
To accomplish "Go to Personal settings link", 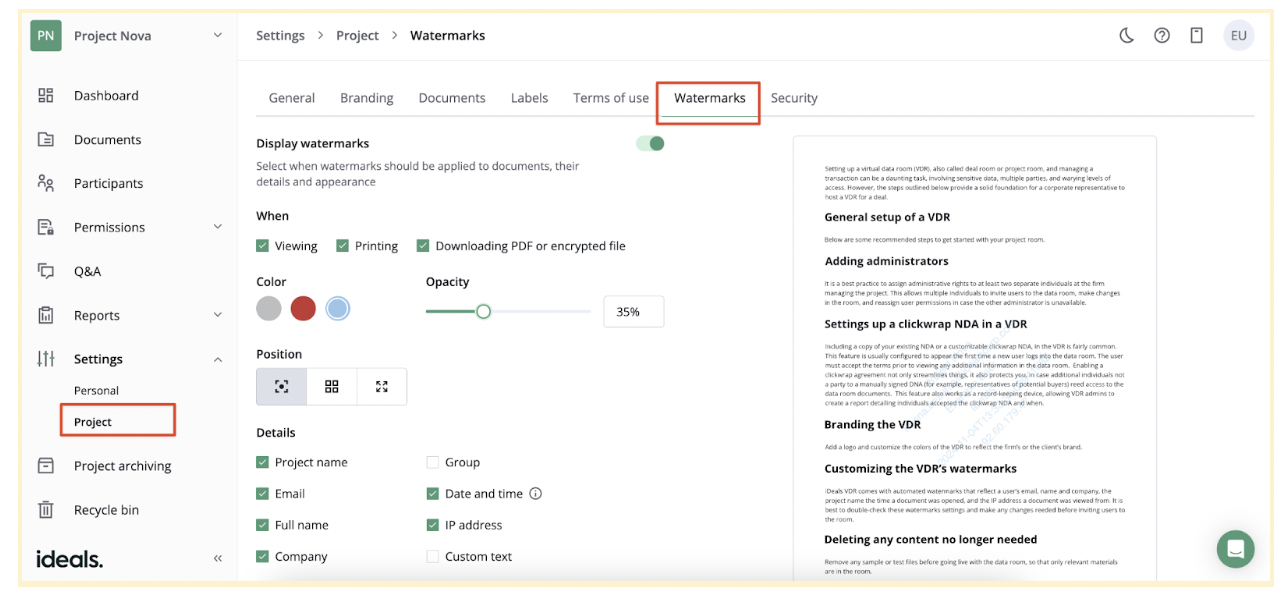I will (96, 391).
